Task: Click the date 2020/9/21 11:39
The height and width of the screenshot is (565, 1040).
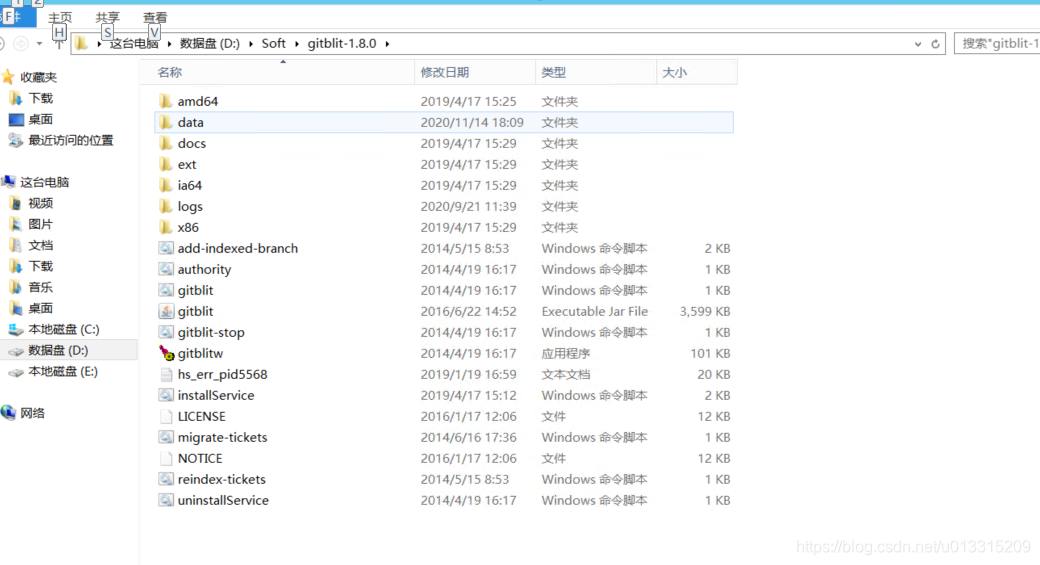Action: [468, 206]
